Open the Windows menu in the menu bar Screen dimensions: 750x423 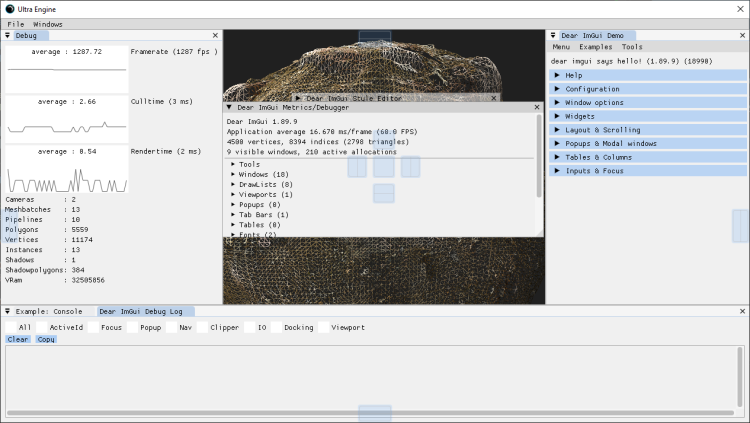tap(47, 23)
